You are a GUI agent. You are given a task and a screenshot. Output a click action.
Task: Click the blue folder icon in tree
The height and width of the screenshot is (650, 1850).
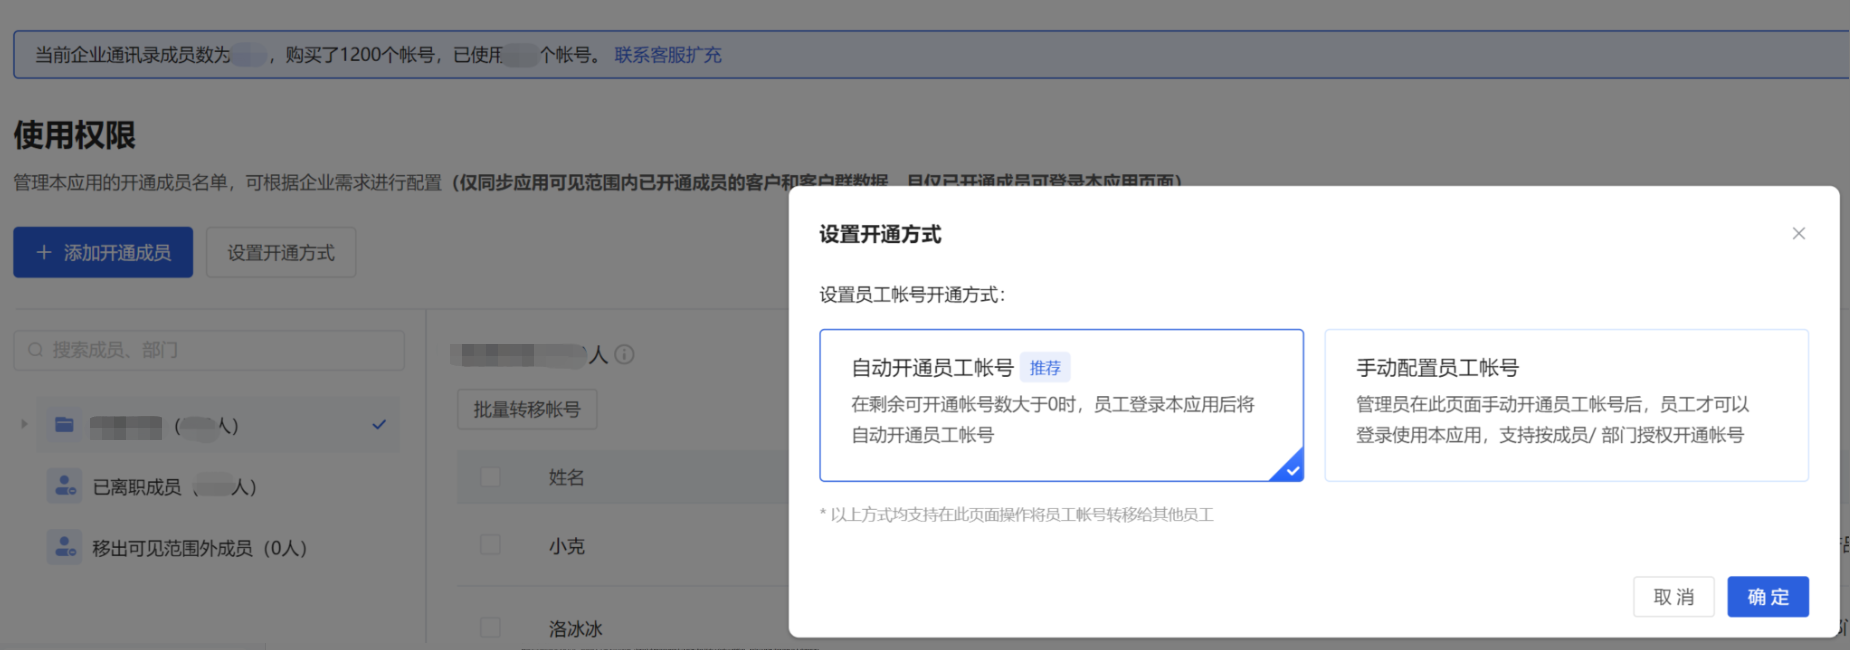tap(64, 424)
